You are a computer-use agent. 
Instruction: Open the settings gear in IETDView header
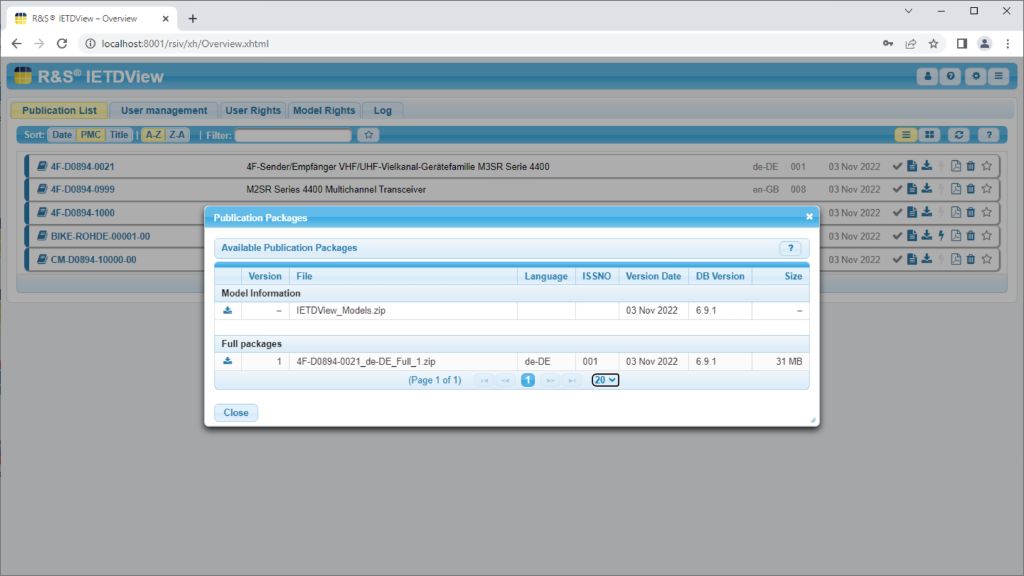point(976,76)
